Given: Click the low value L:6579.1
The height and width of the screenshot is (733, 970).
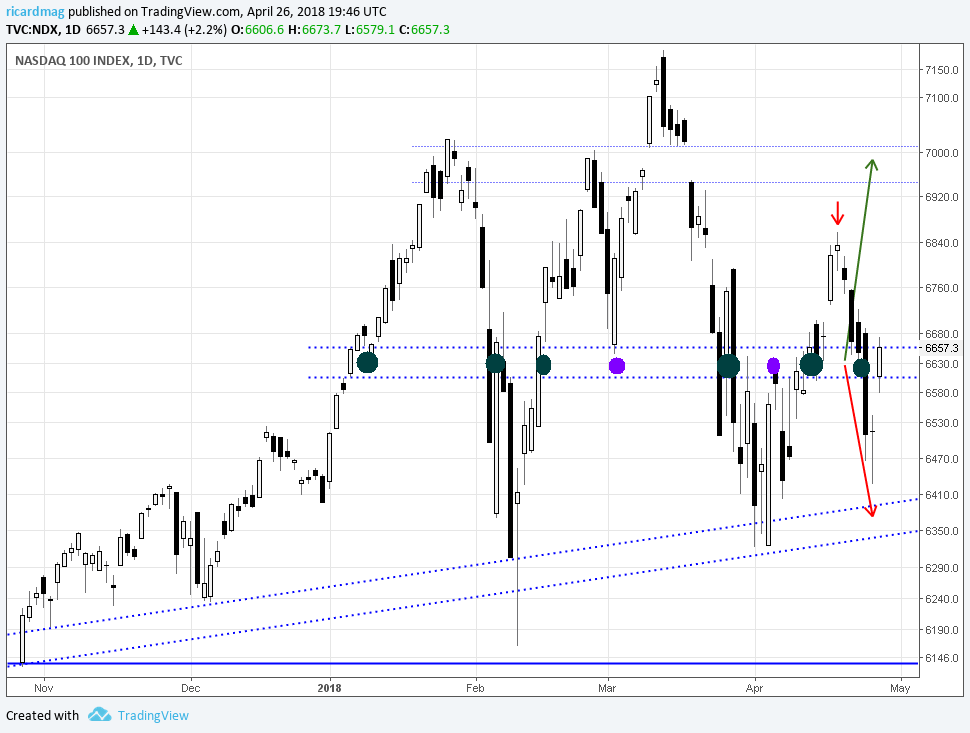Looking at the screenshot, I should point(370,30).
